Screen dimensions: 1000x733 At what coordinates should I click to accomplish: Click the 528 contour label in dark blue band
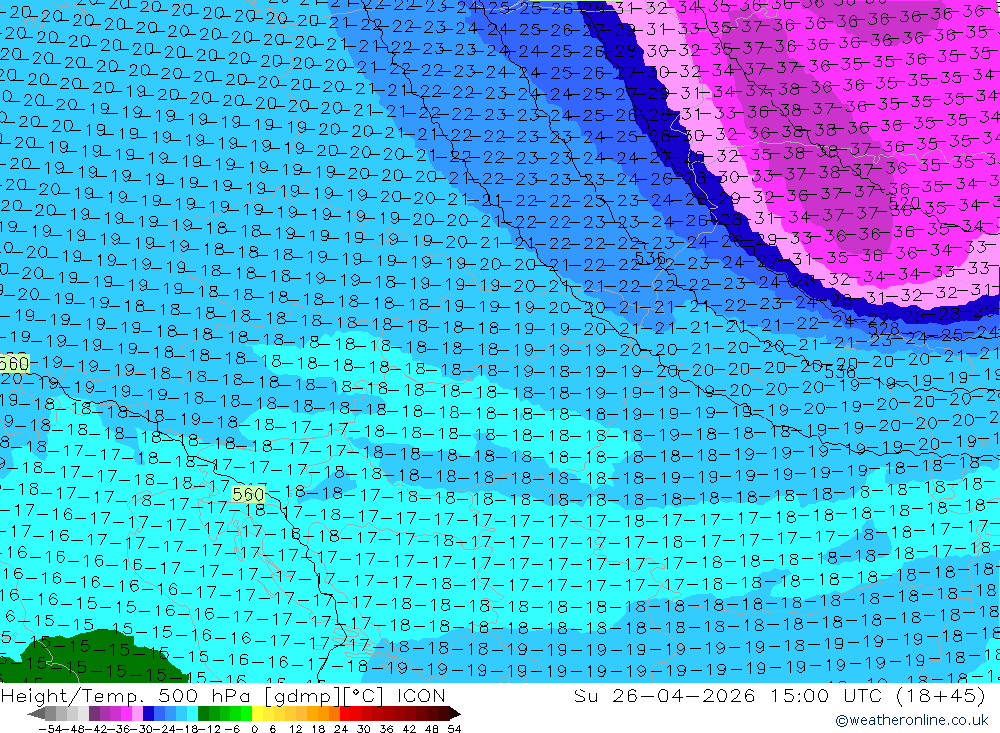click(x=884, y=329)
